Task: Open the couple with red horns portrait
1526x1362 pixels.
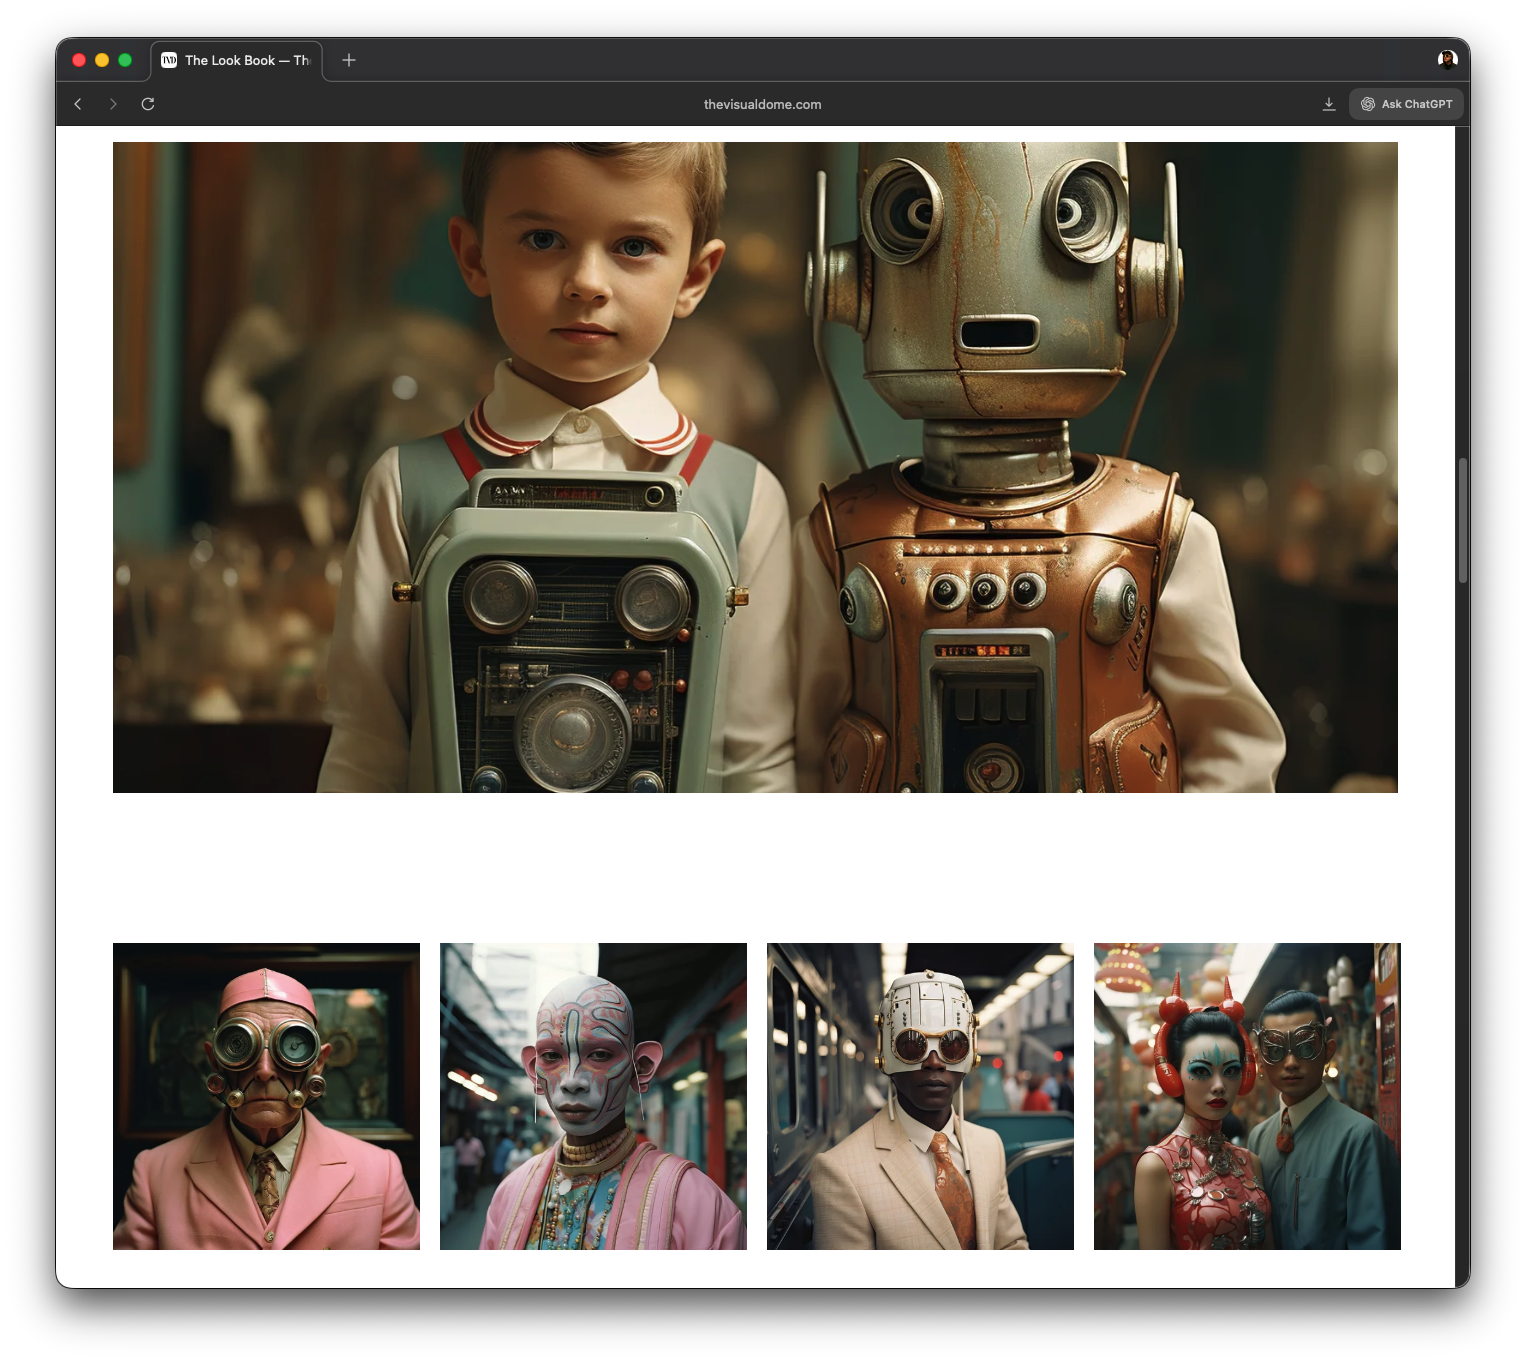Action: point(1247,1096)
